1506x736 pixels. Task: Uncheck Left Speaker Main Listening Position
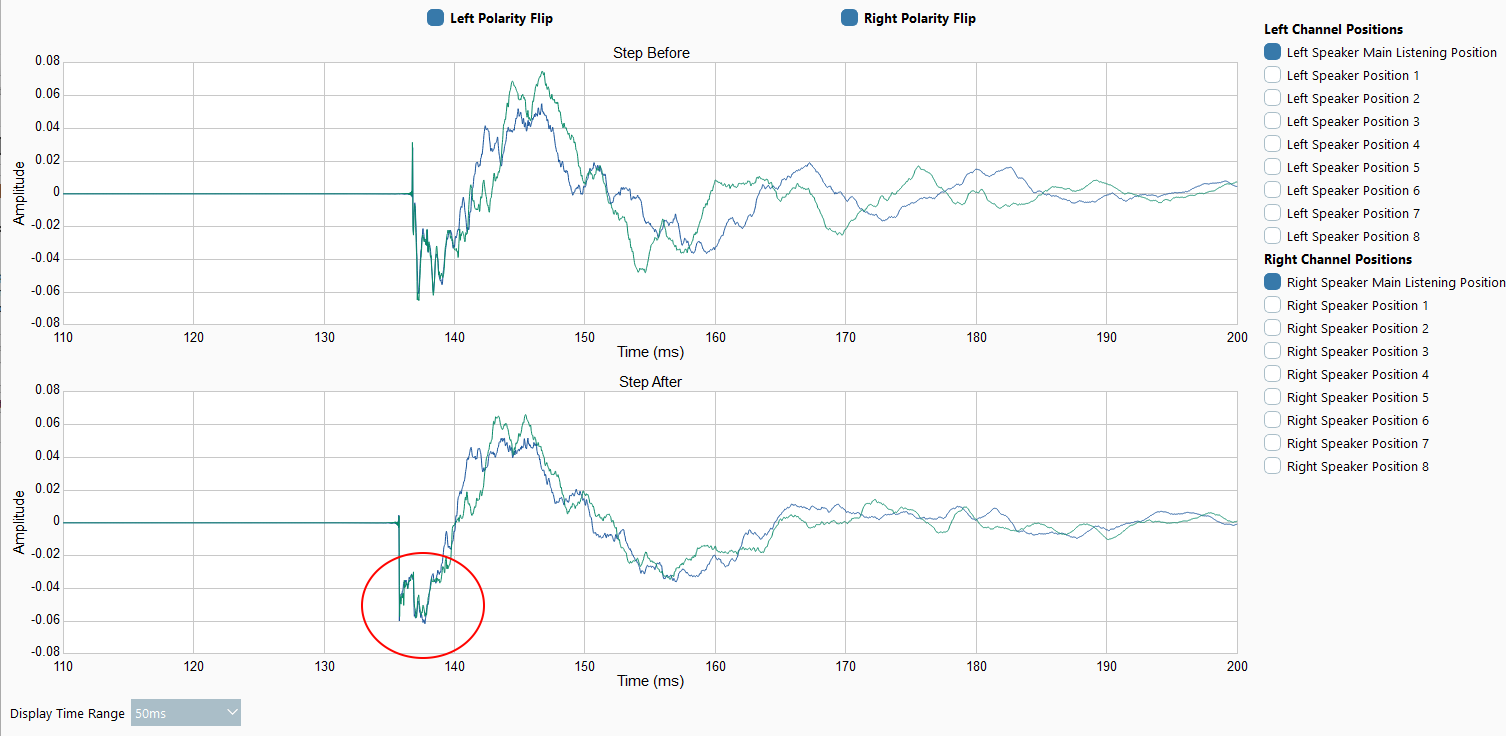[x=1273, y=52]
